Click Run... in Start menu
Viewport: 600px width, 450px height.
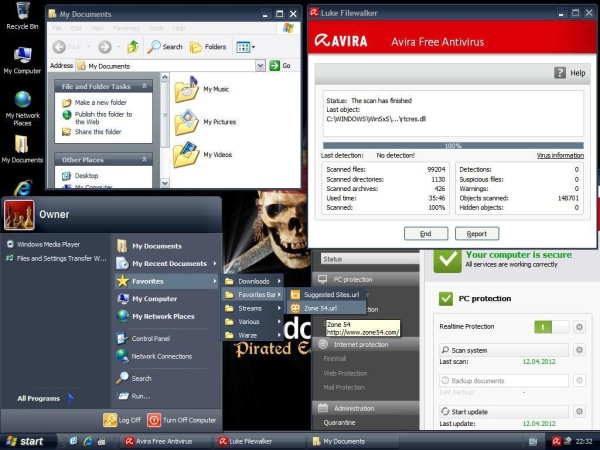pyautogui.click(x=134, y=396)
